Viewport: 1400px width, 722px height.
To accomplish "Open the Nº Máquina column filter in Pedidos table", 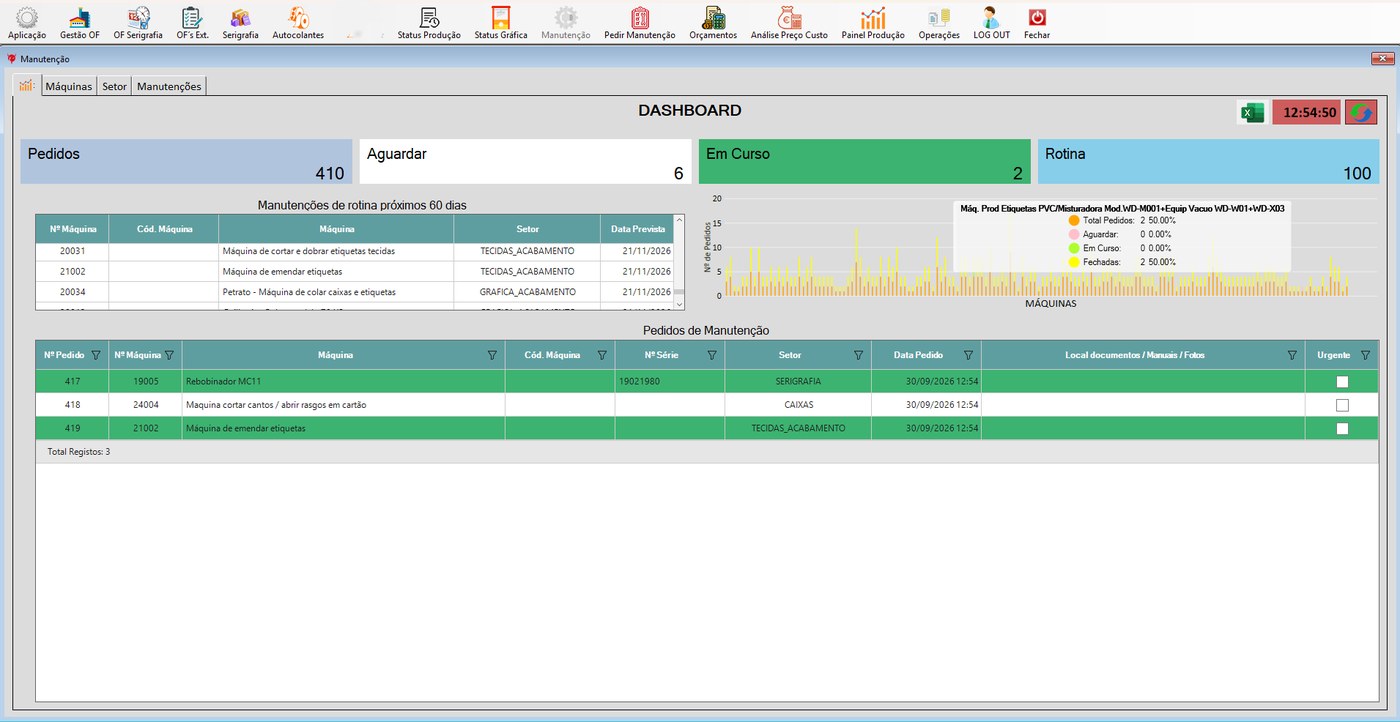I will pos(169,355).
